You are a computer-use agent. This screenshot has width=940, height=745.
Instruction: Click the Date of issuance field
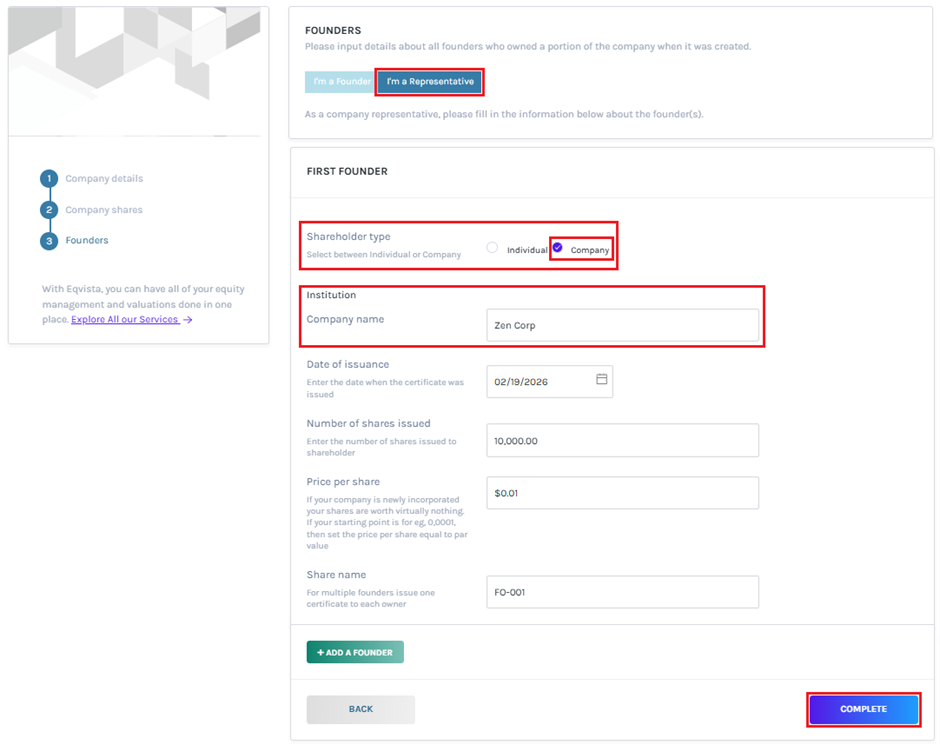[x=540, y=381]
